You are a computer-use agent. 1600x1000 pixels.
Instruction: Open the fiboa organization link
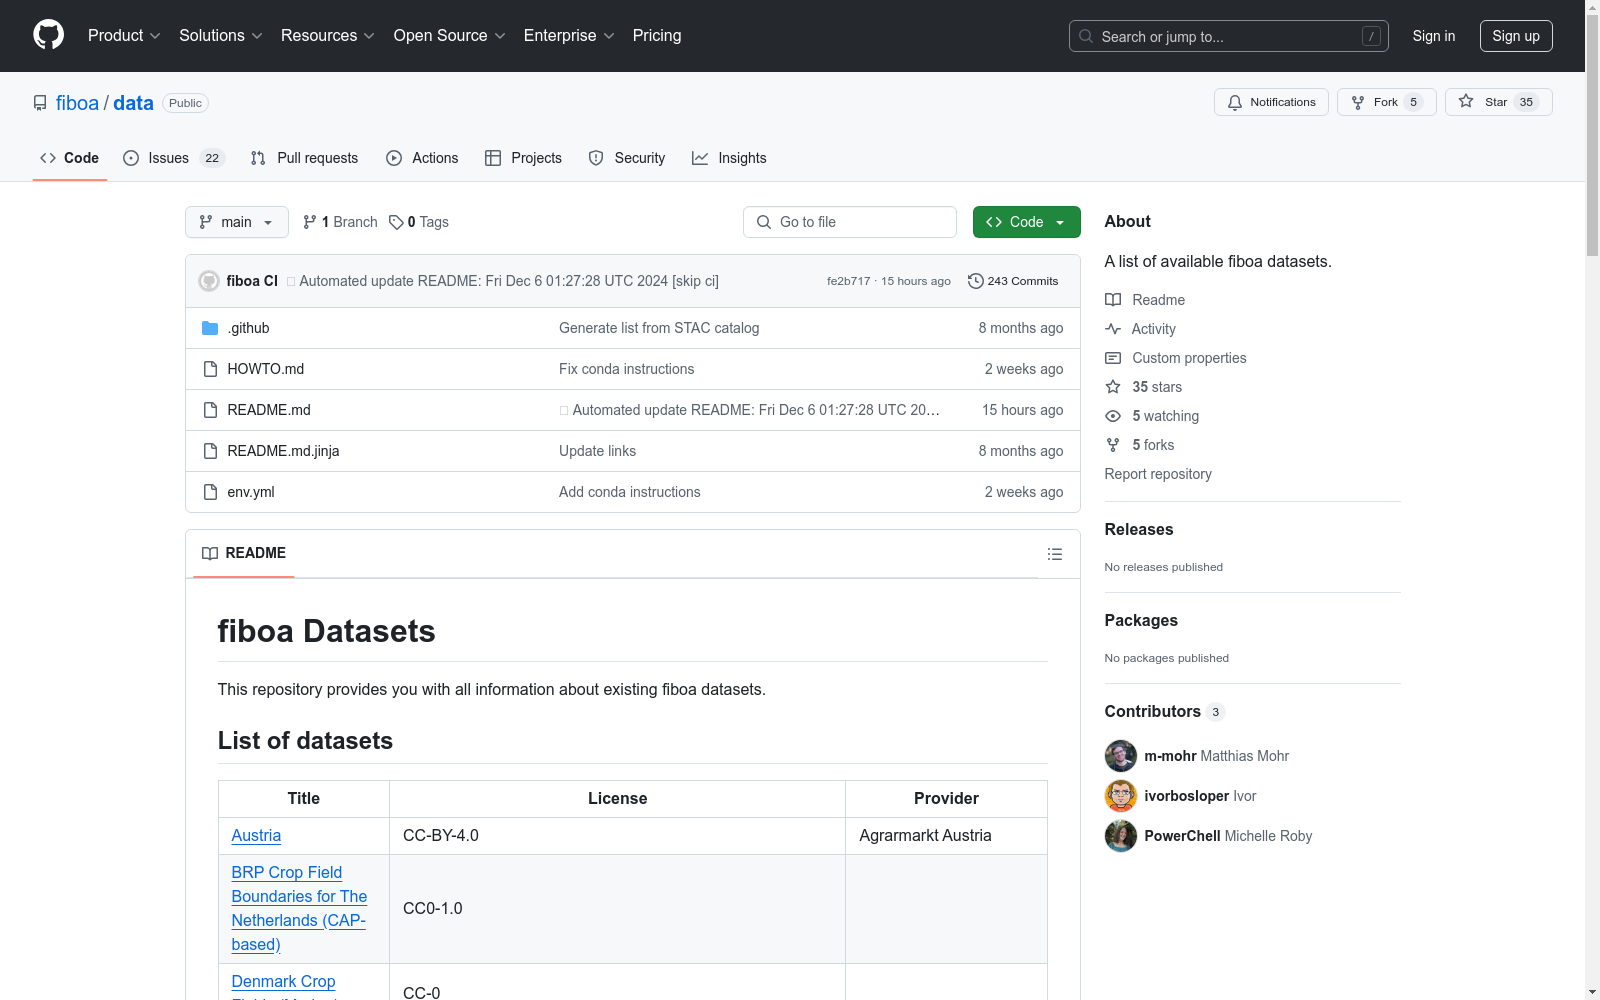coord(77,103)
